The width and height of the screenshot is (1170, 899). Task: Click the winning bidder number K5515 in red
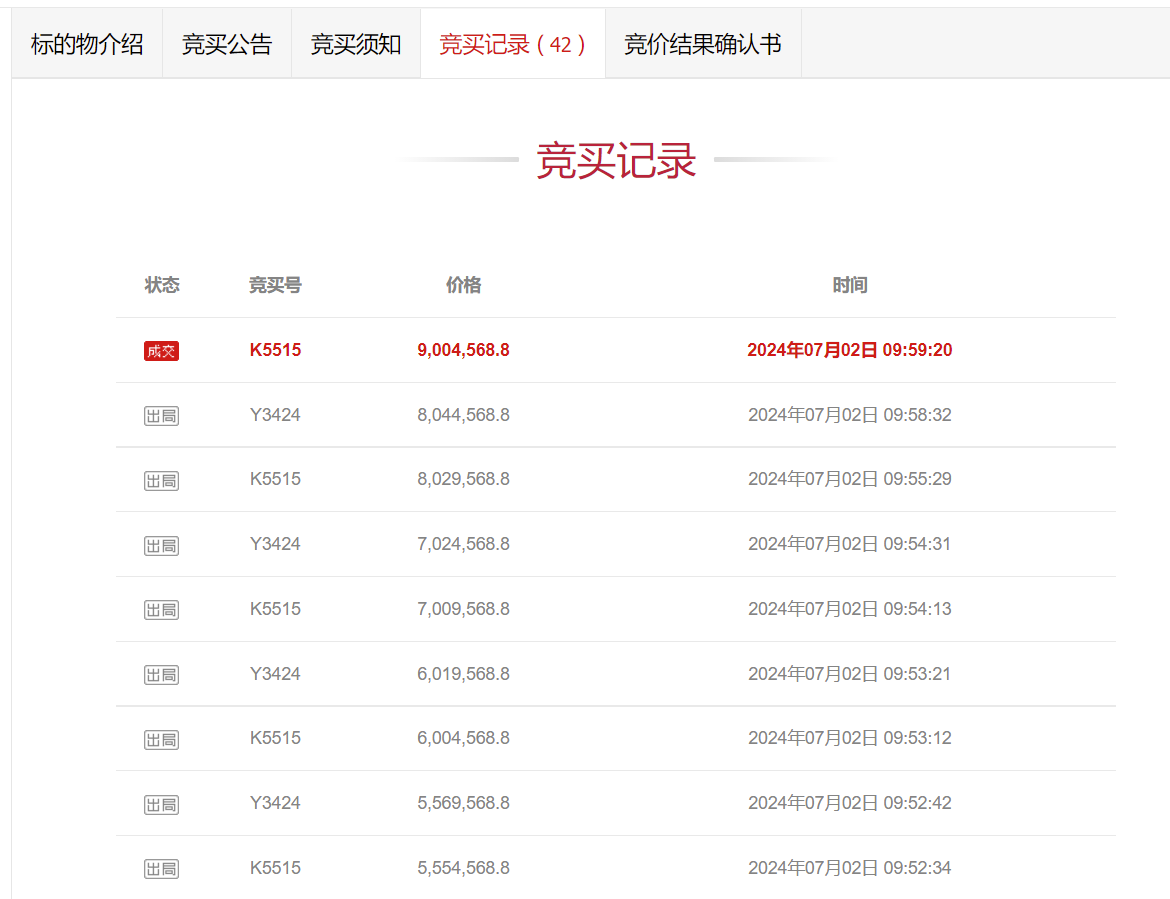tap(275, 350)
